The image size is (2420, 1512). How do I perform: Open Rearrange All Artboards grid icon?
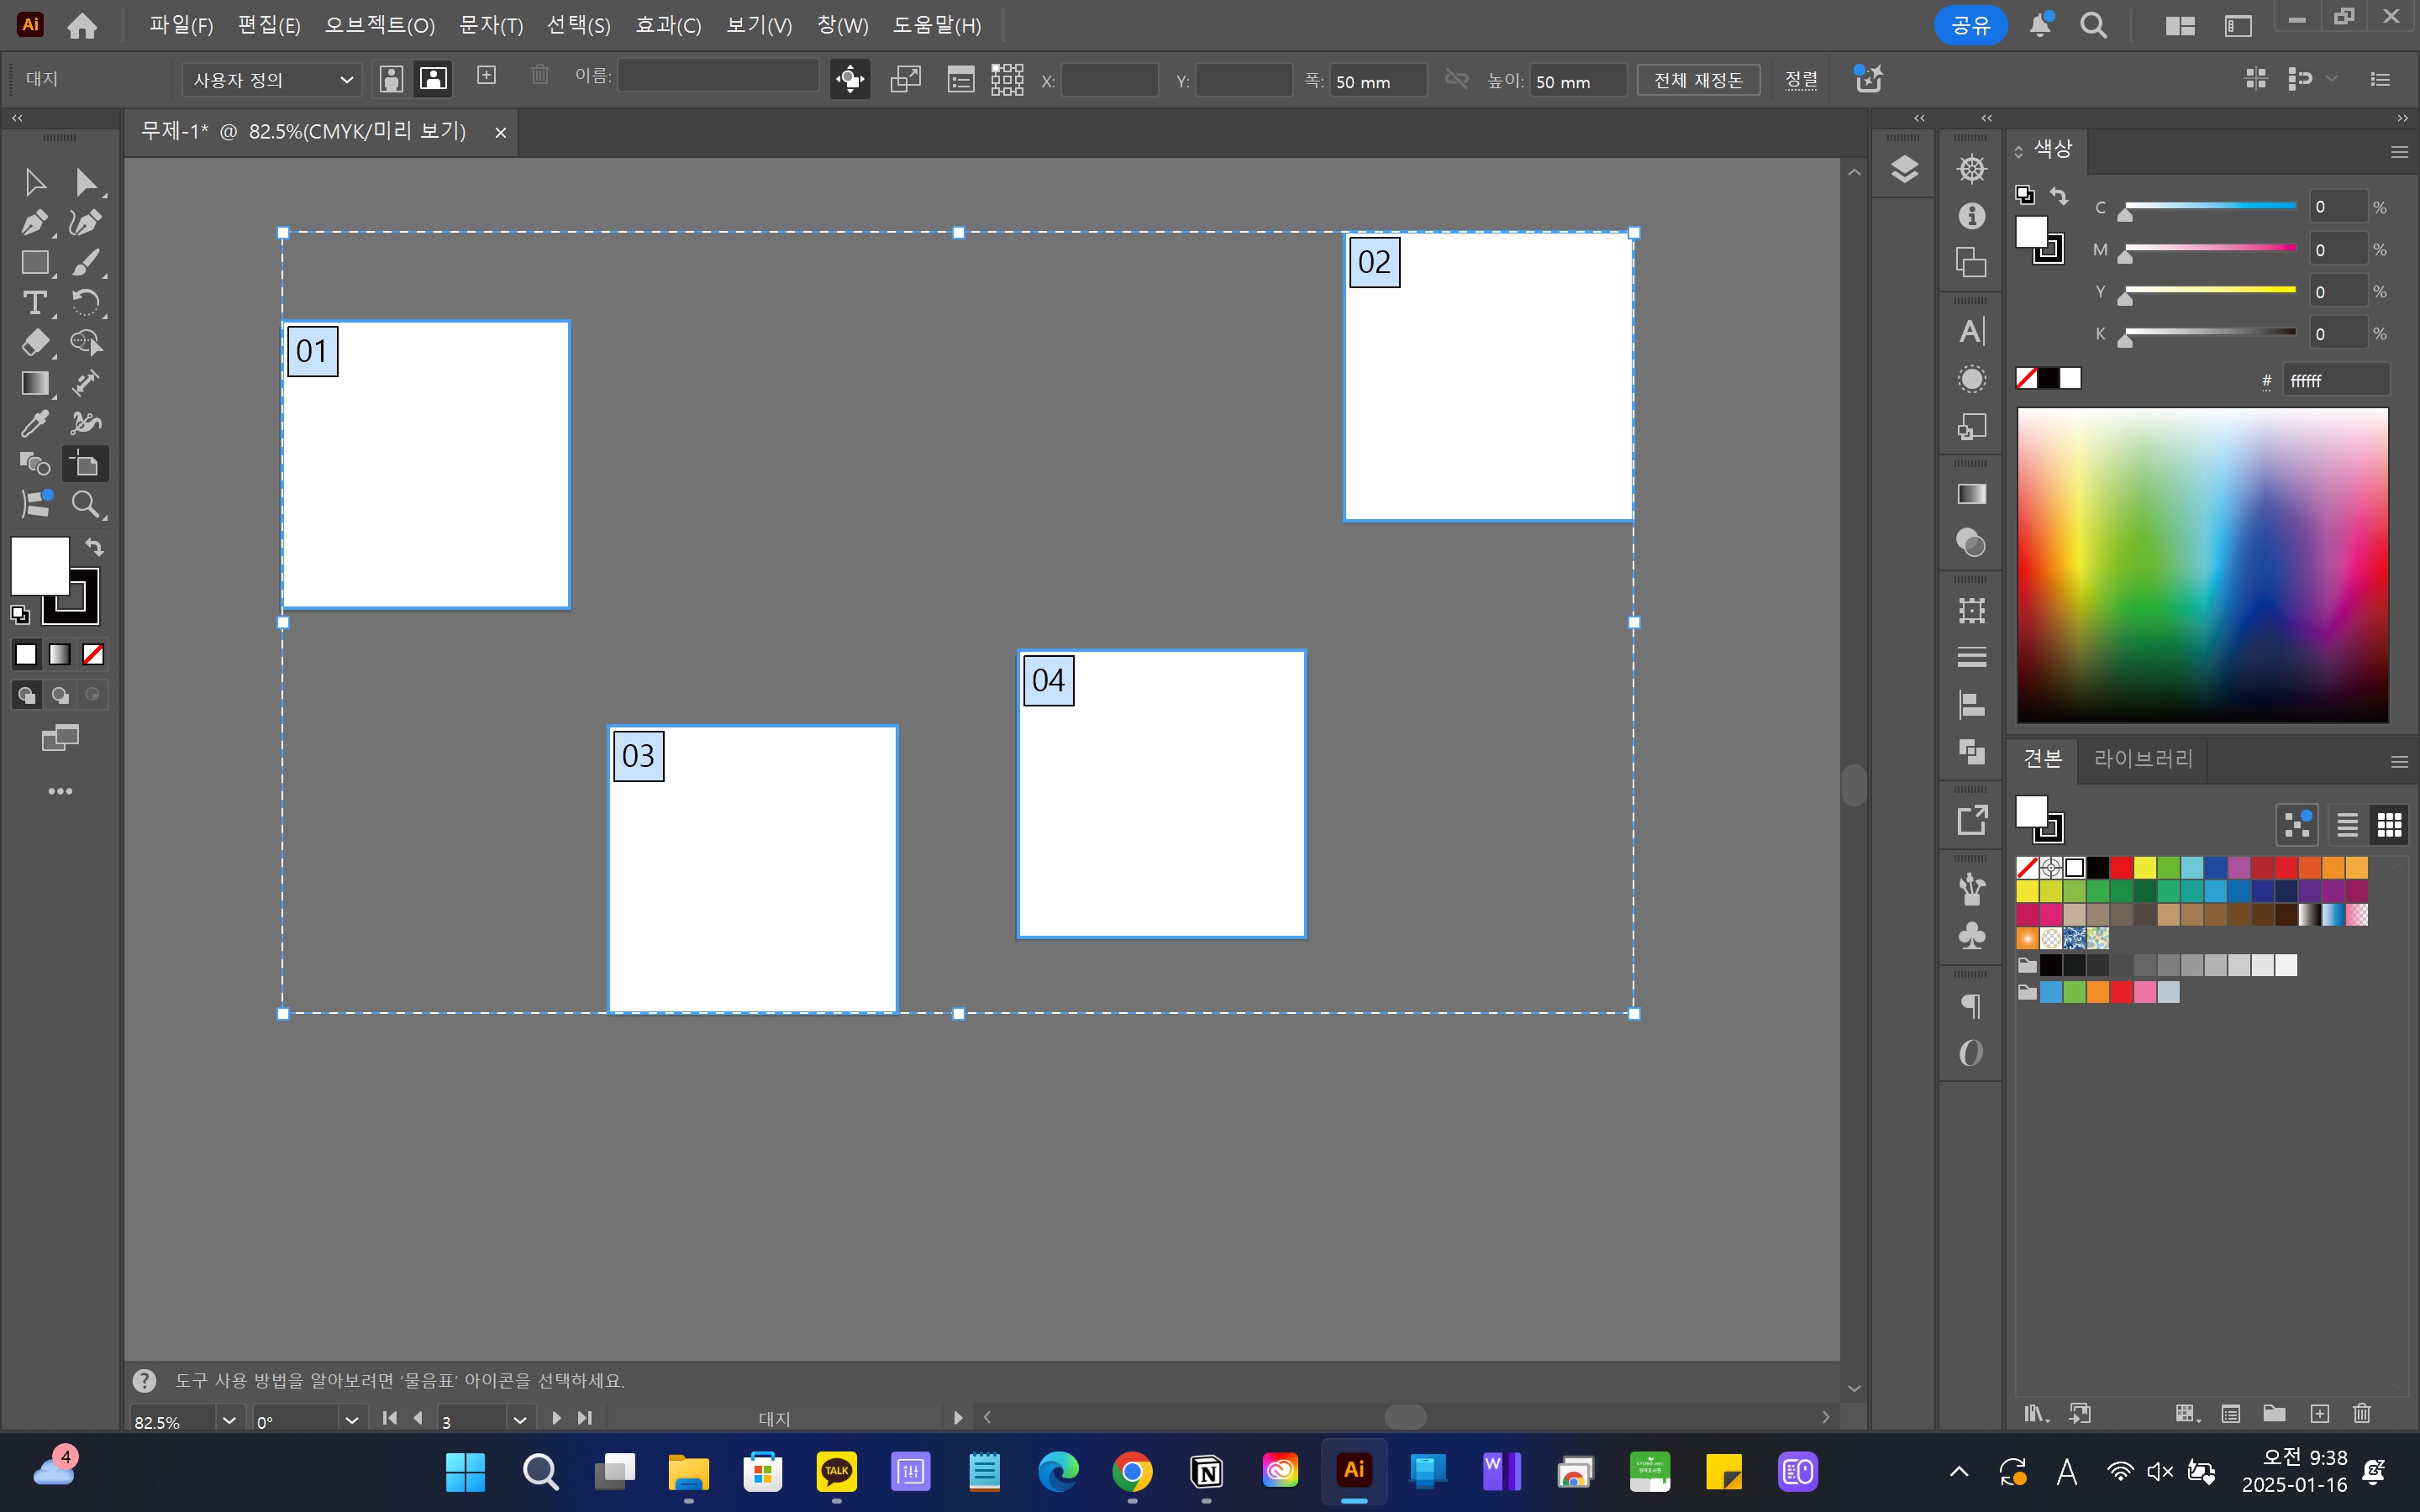[1007, 79]
